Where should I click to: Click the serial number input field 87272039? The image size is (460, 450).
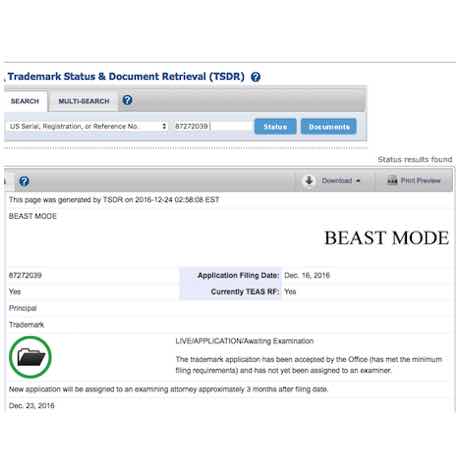tap(212, 126)
